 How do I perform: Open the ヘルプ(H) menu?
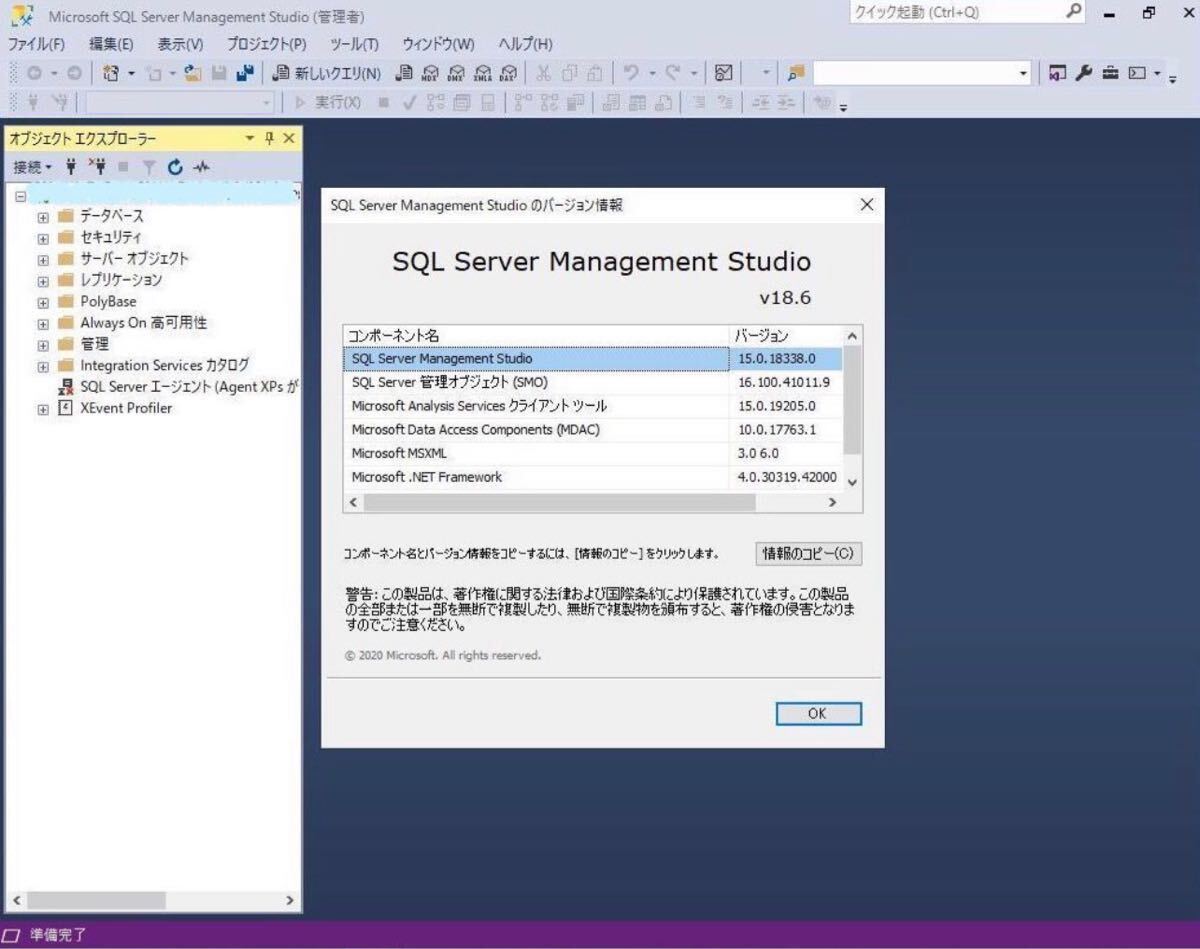coord(525,44)
